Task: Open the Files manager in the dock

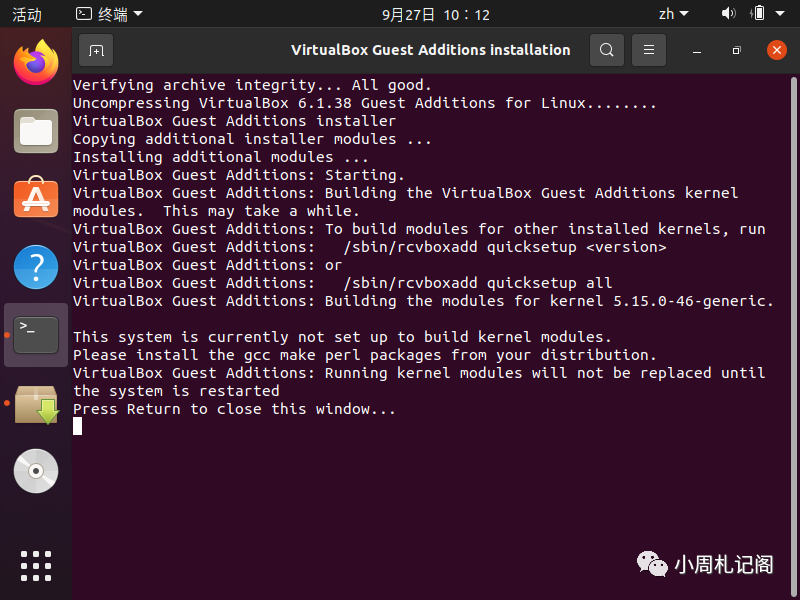Action: coord(36,131)
